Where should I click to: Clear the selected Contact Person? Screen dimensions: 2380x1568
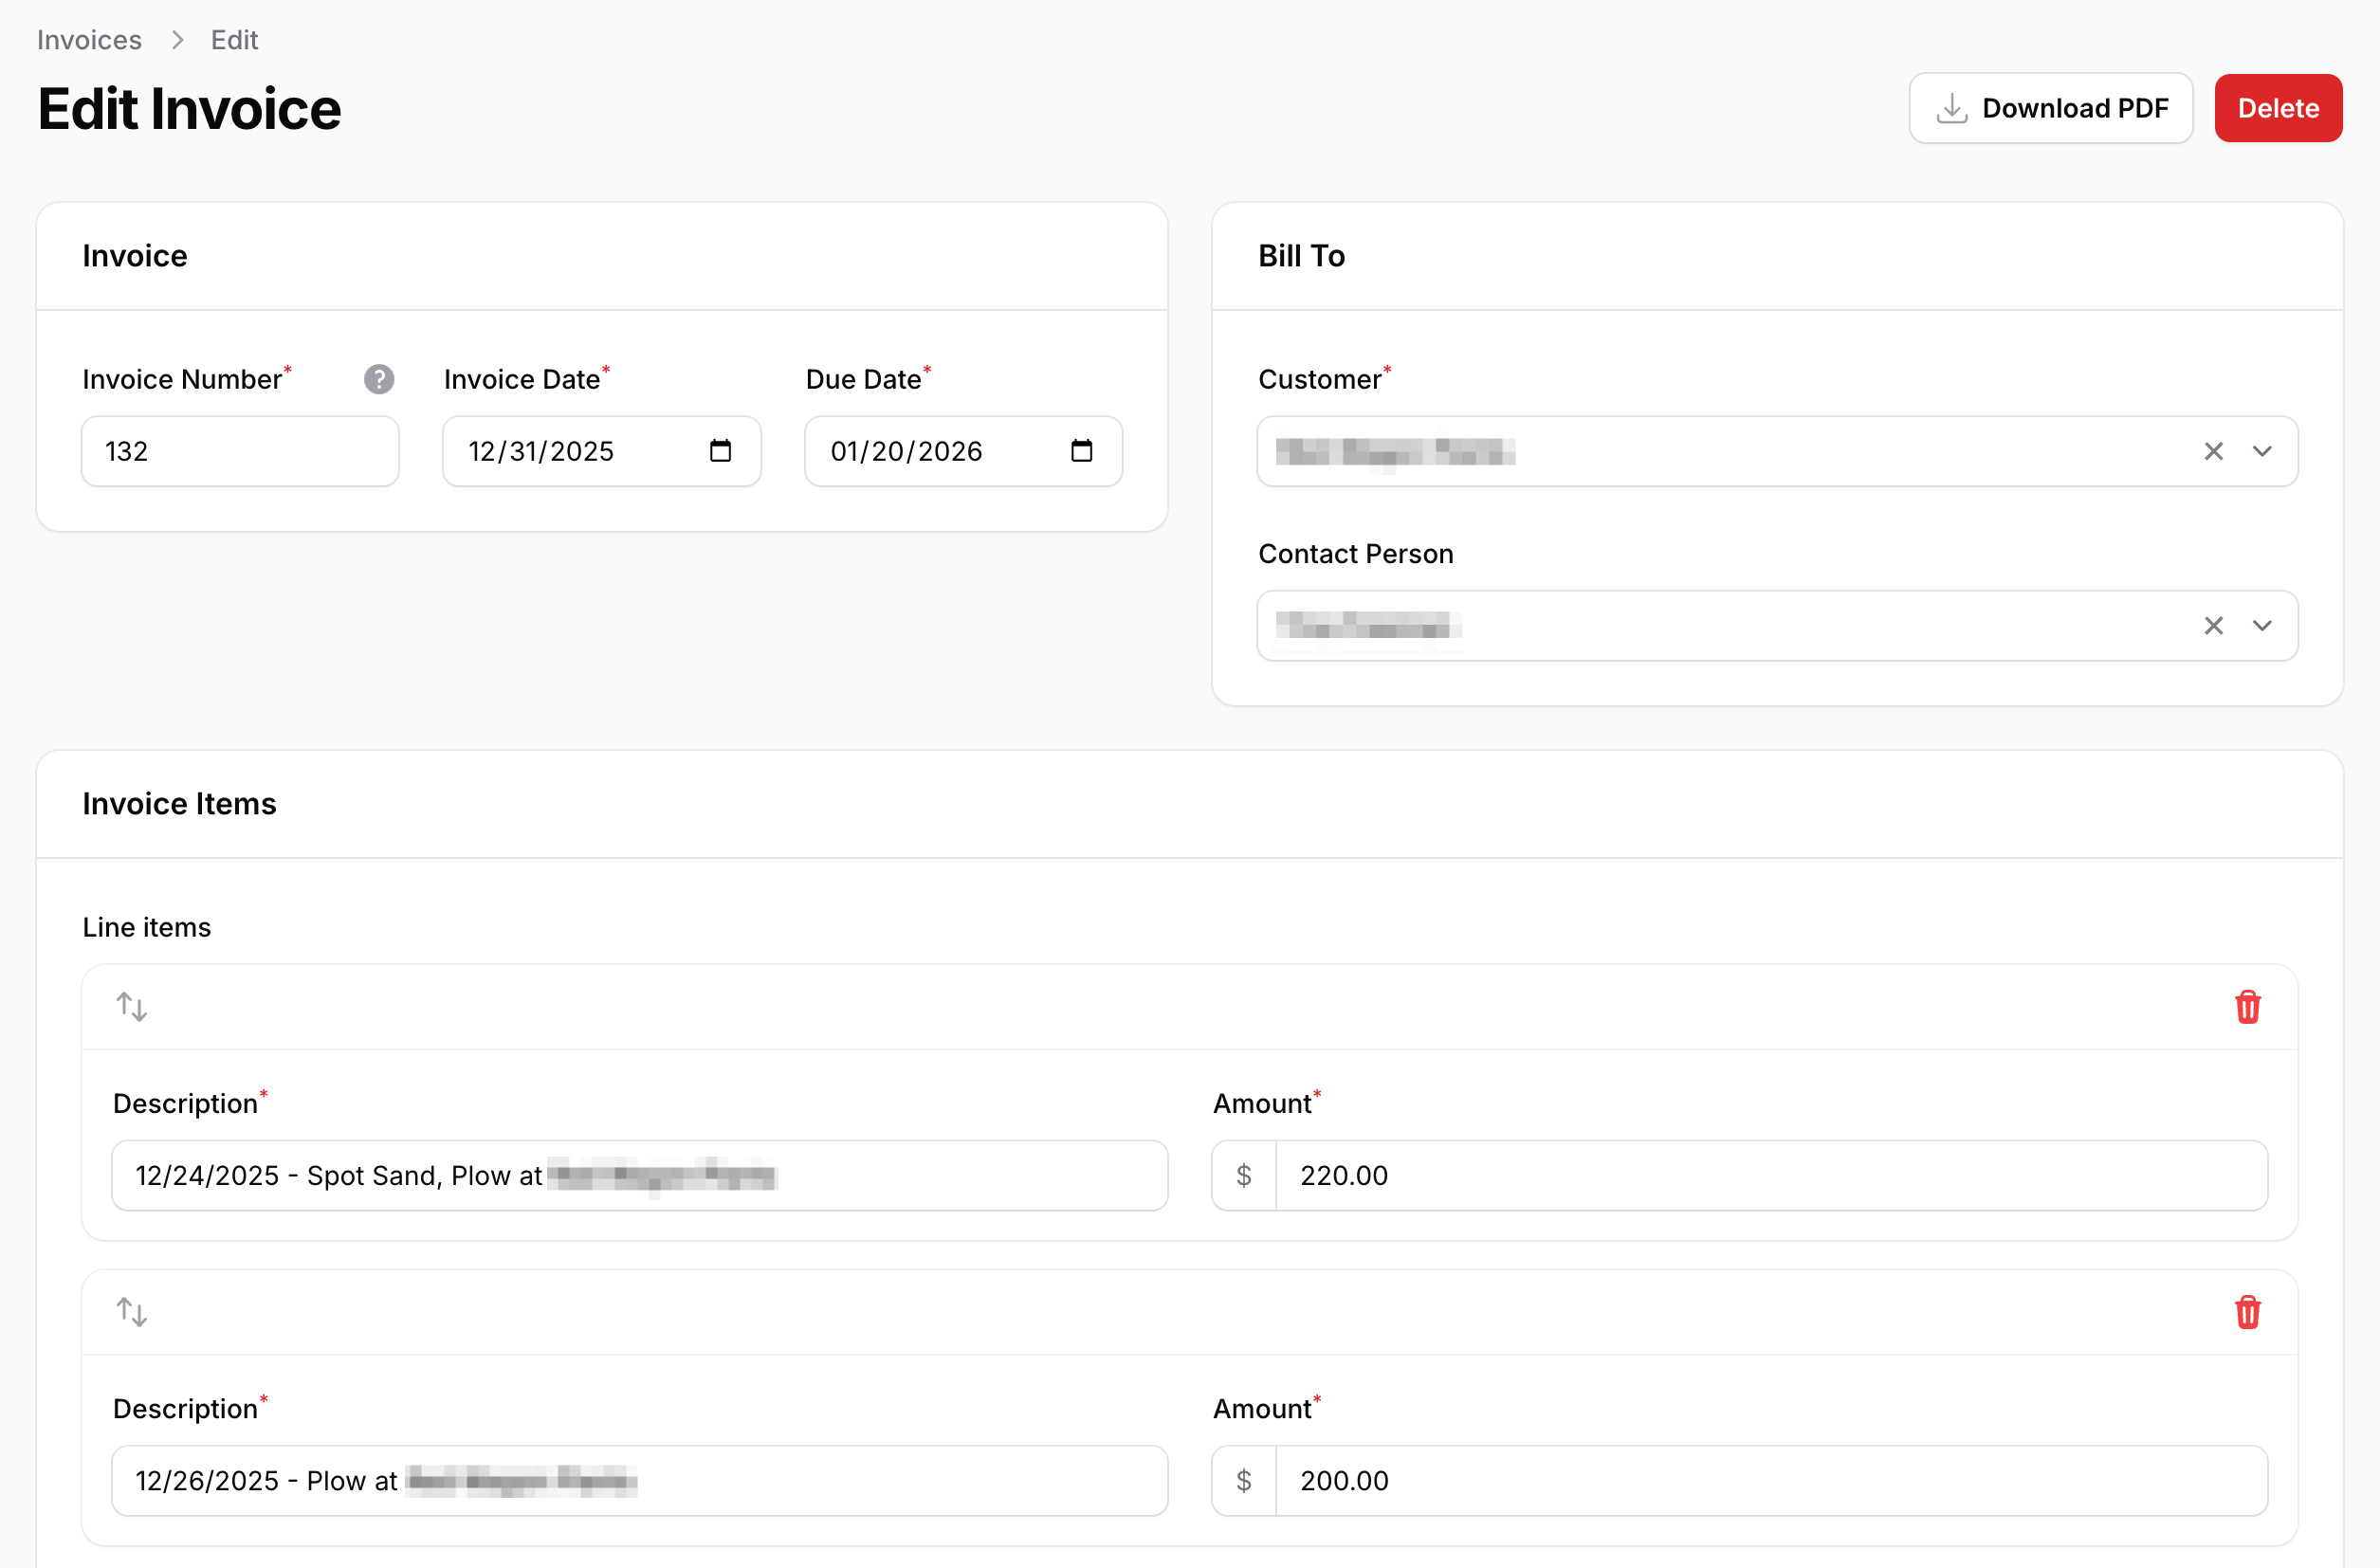pos(2213,626)
